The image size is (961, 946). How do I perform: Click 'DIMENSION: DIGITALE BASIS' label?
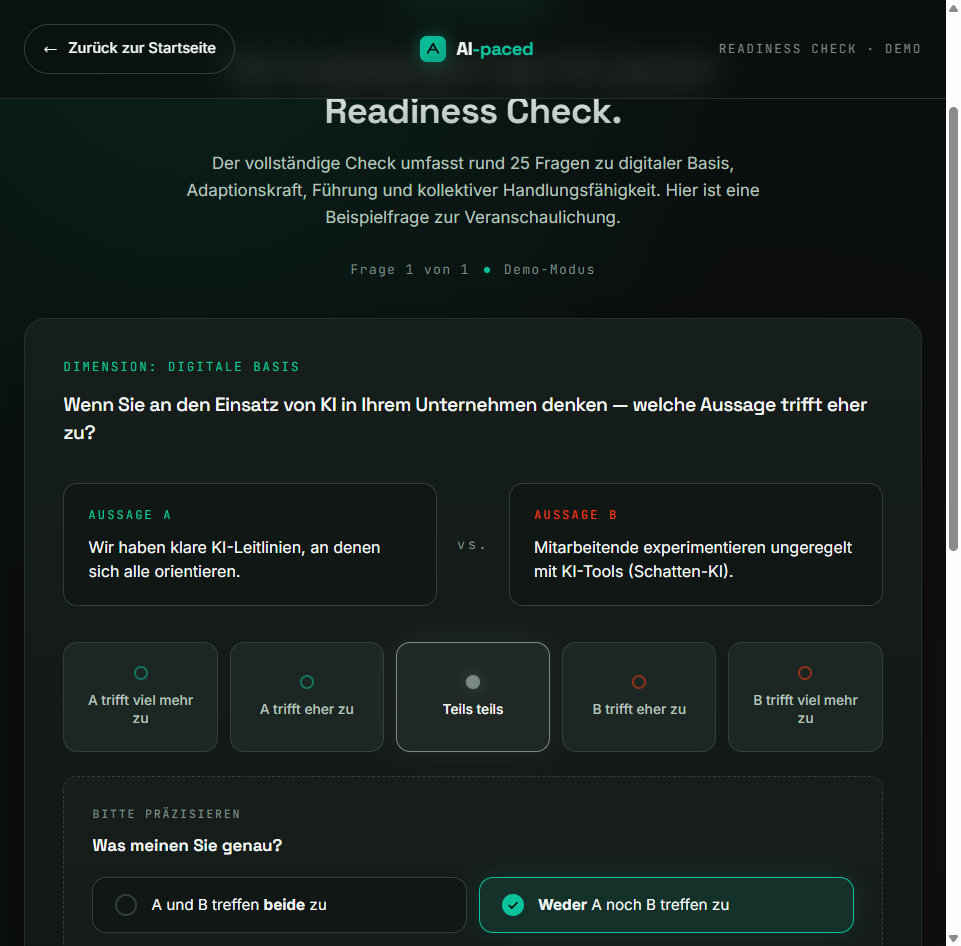click(181, 367)
